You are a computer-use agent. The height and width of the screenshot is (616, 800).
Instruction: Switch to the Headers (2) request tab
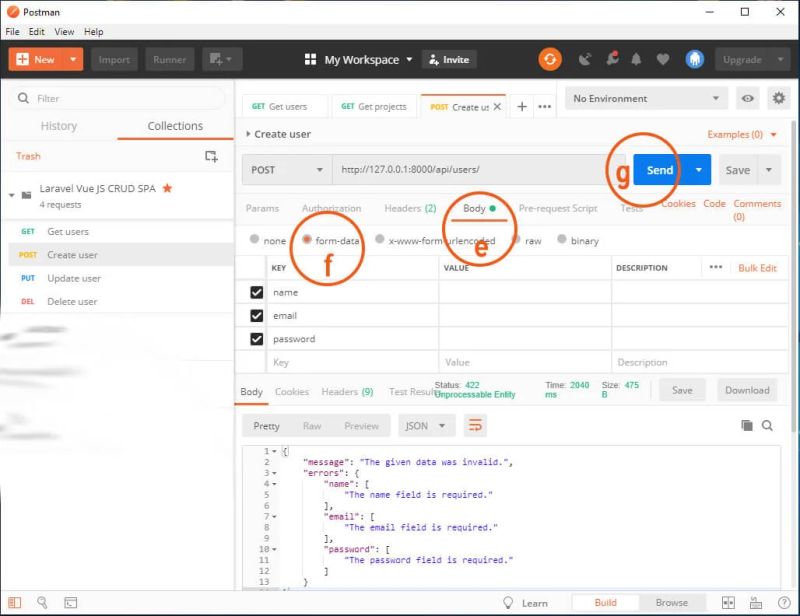click(x=410, y=208)
